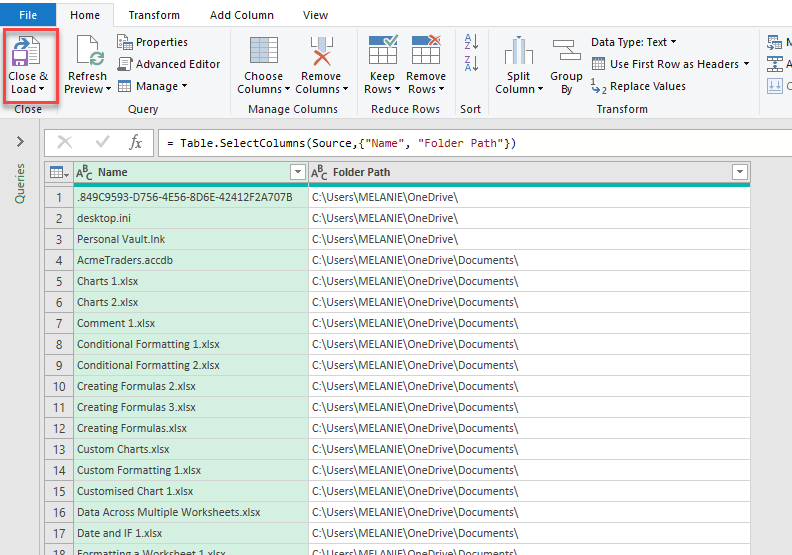Screen dimensions: 792x555
Task: Click the Close & Load icon
Action: click(x=28, y=52)
